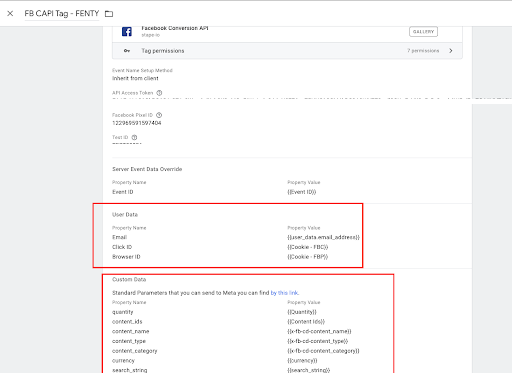Edit the tag name FB CAPI Tag - FENTY
The image size is (512, 373).
pyautogui.click(x=62, y=13)
